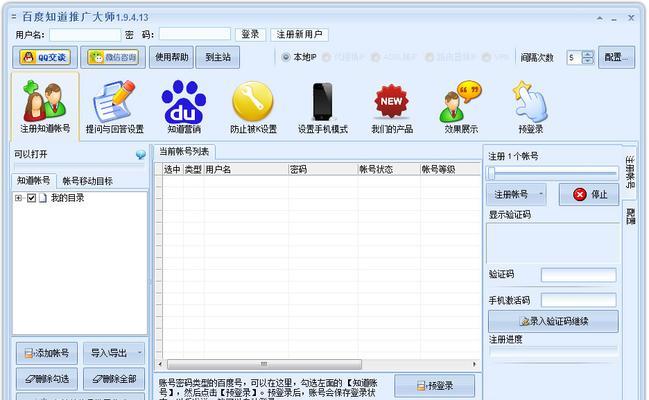Click 删除勾选 to delete checked accounts
This screenshot has width=649, height=400.
tap(47, 379)
